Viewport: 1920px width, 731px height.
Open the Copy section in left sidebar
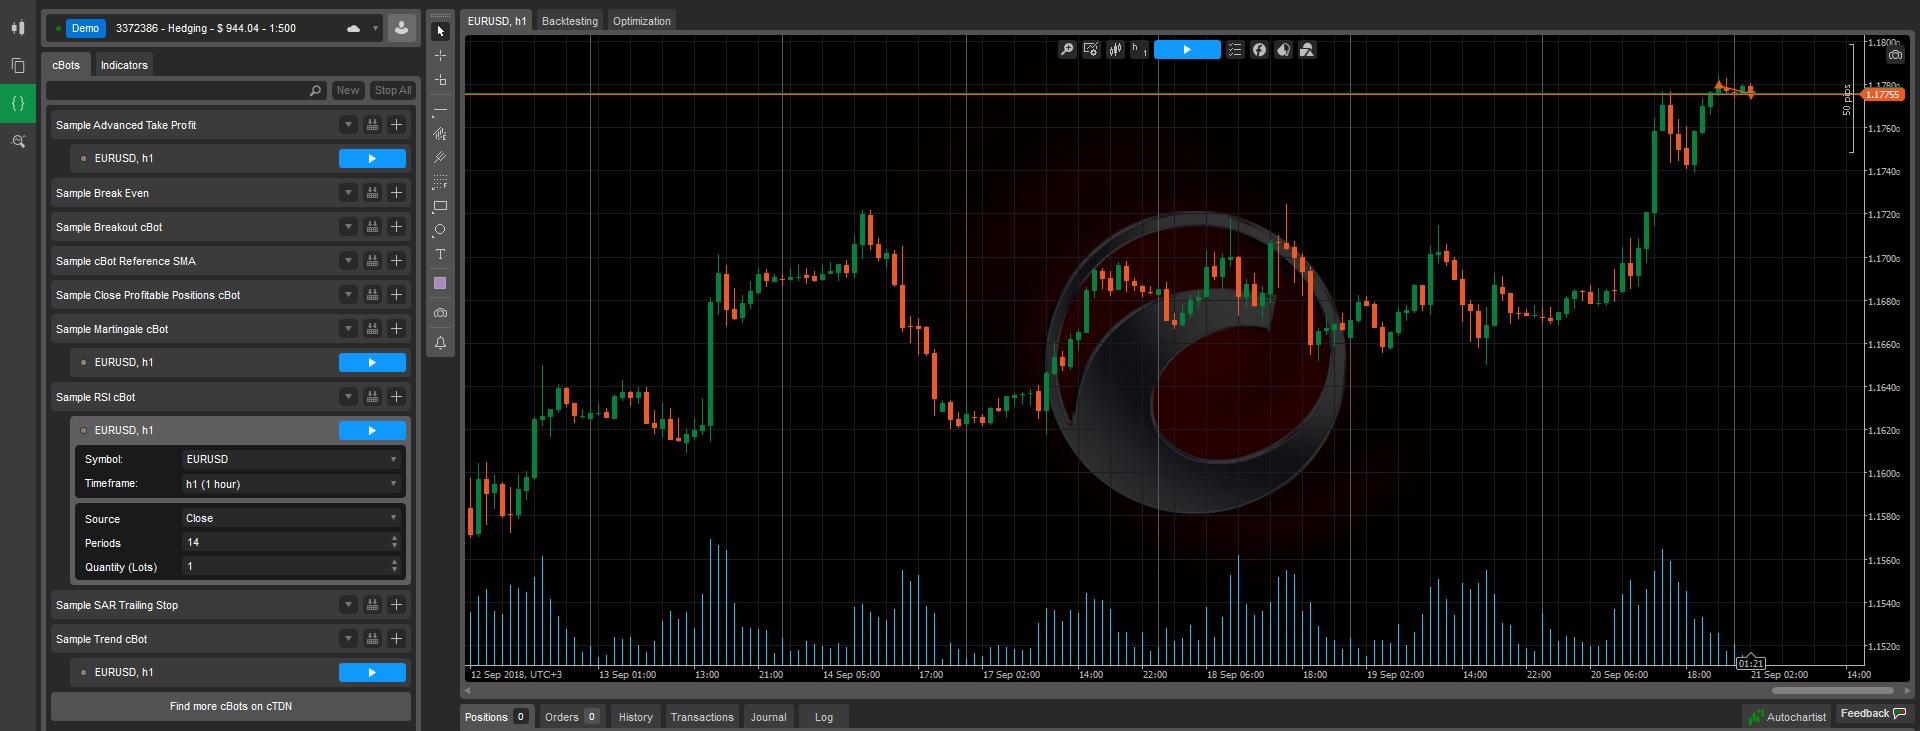pyautogui.click(x=17, y=65)
